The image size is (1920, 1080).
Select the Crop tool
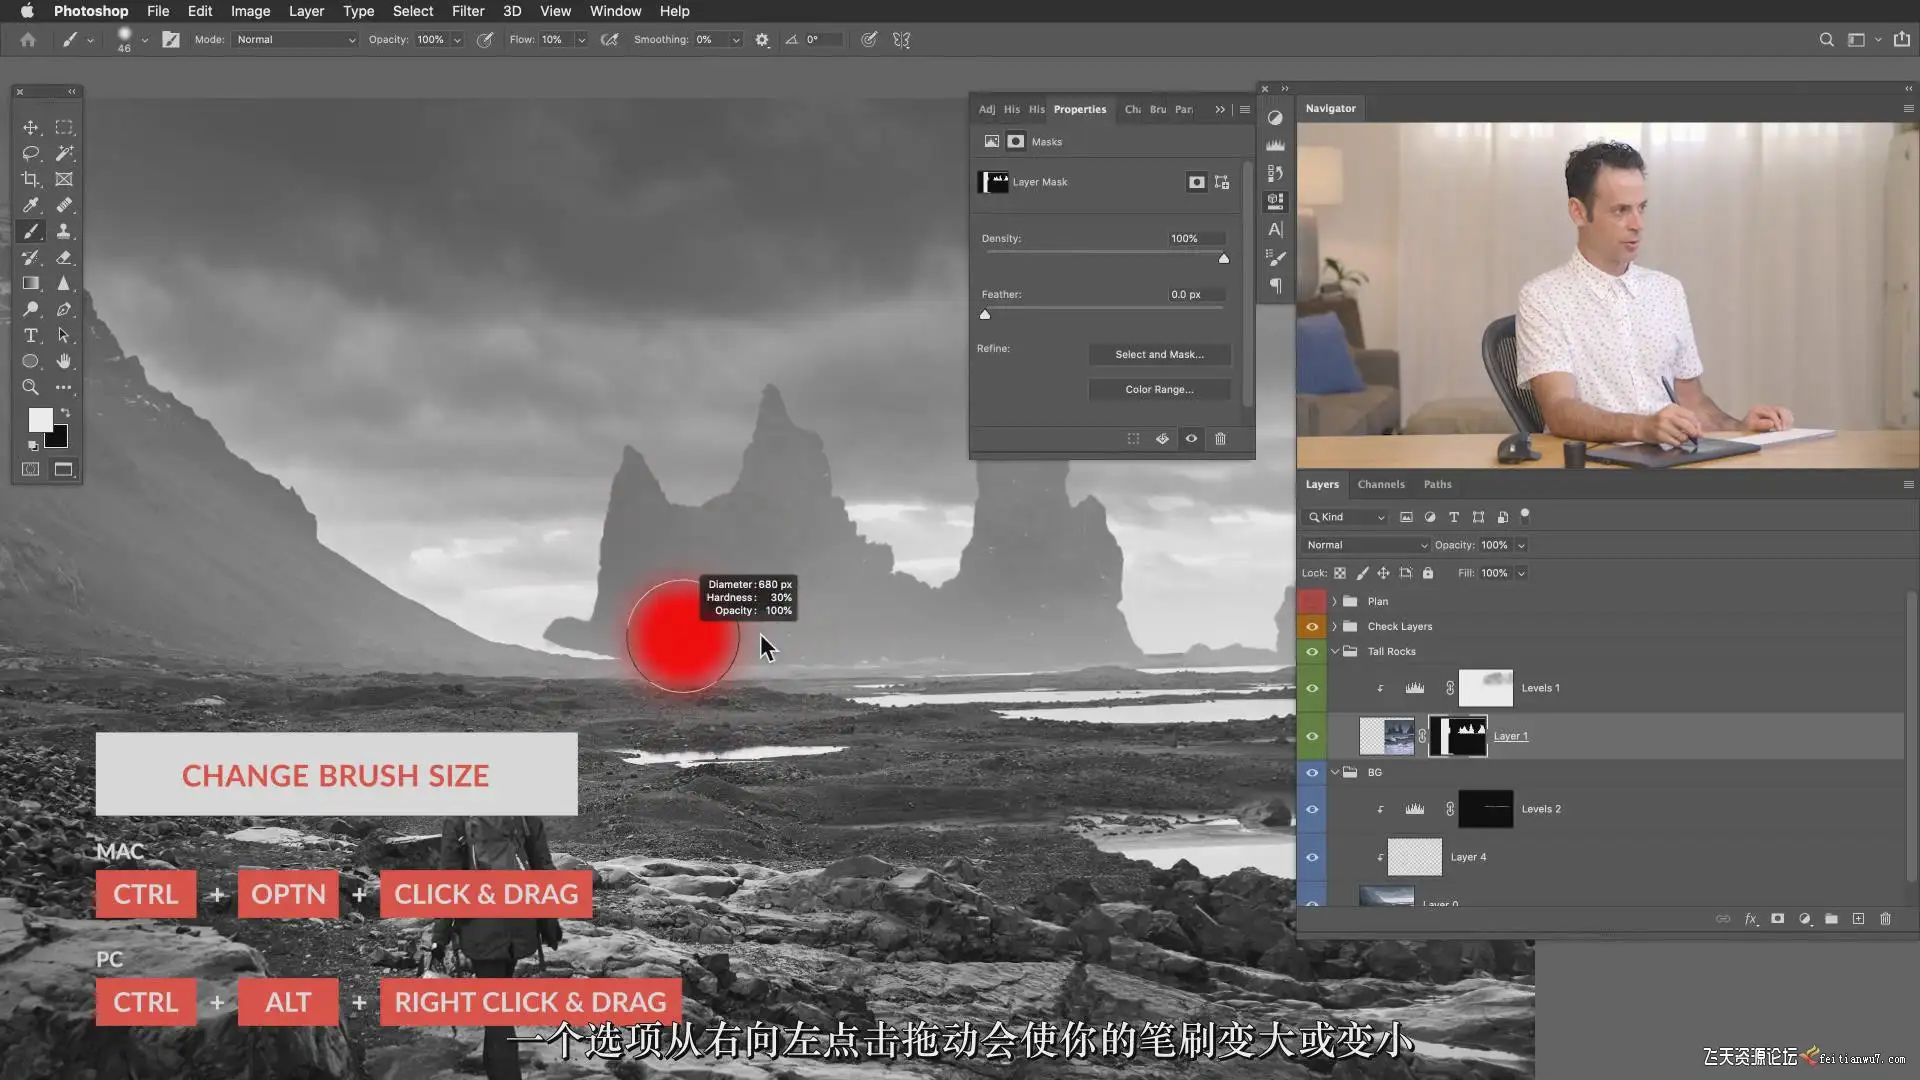31,179
